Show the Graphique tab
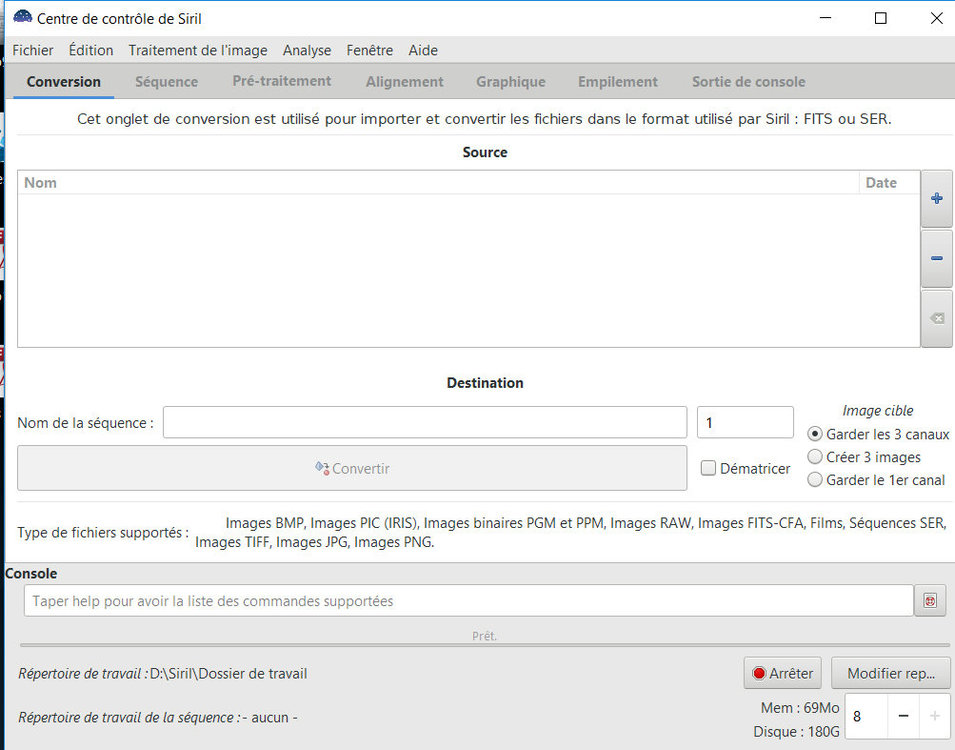Image resolution: width=955 pixels, height=750 pixels. tap(511, 82)
